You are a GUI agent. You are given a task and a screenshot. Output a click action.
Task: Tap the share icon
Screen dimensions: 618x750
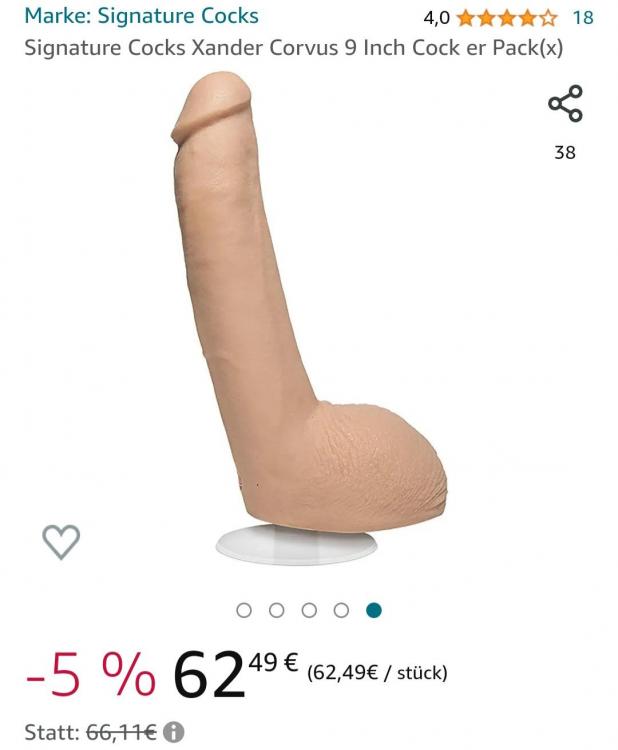click(565, 103)
